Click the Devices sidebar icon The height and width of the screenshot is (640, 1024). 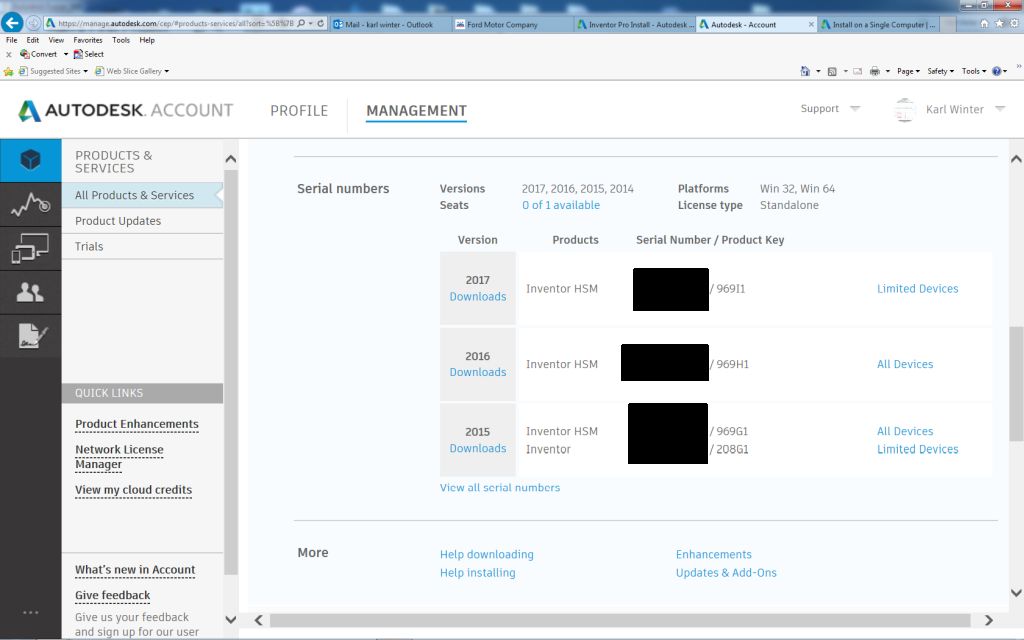point(30,249)
